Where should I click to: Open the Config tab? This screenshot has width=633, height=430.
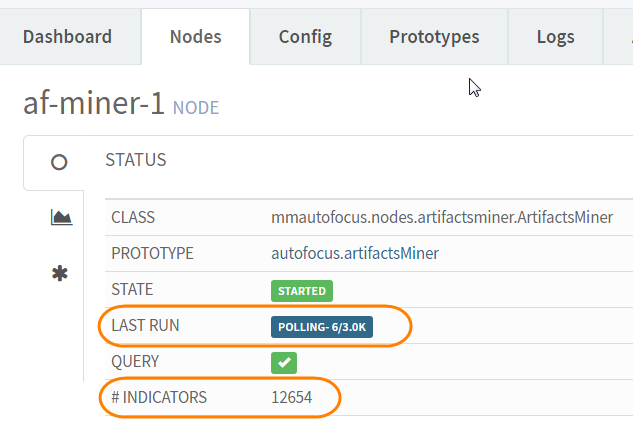305,37
